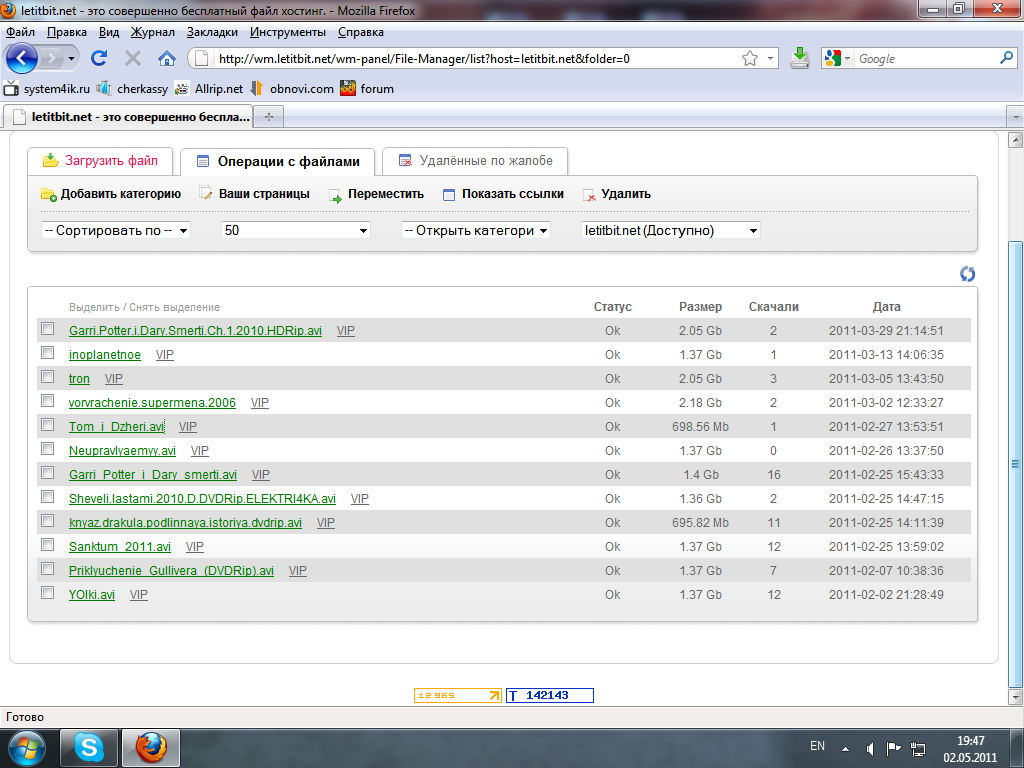
Task: Expand the URL bar history dropdown arrow
Action: [770, 59]
